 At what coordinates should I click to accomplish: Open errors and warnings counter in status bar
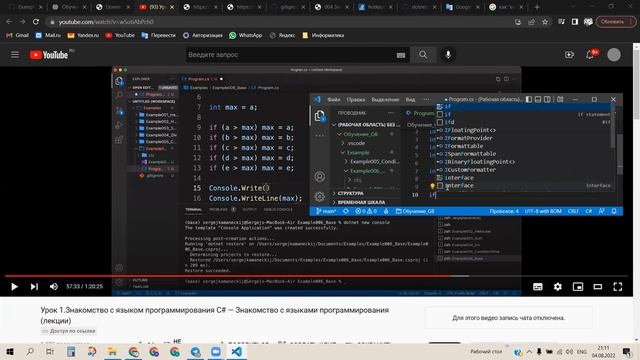point(366,211)
